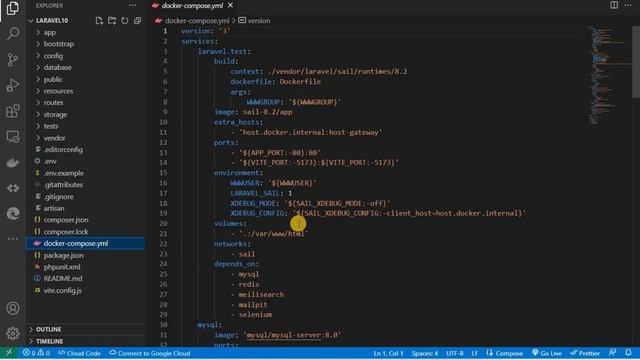
Task: Change the UTF-8 file encoding
Action: [454, 353]
